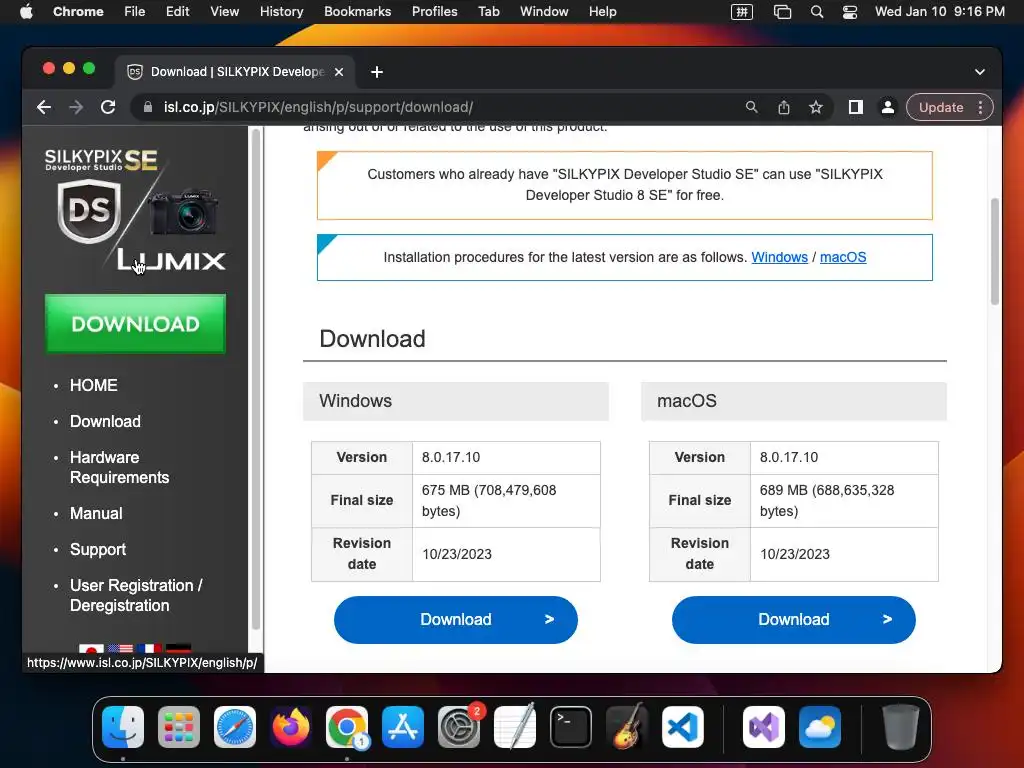Open the View menu
This screenshot has width=1024, height=768.
(x=225, y=12)
